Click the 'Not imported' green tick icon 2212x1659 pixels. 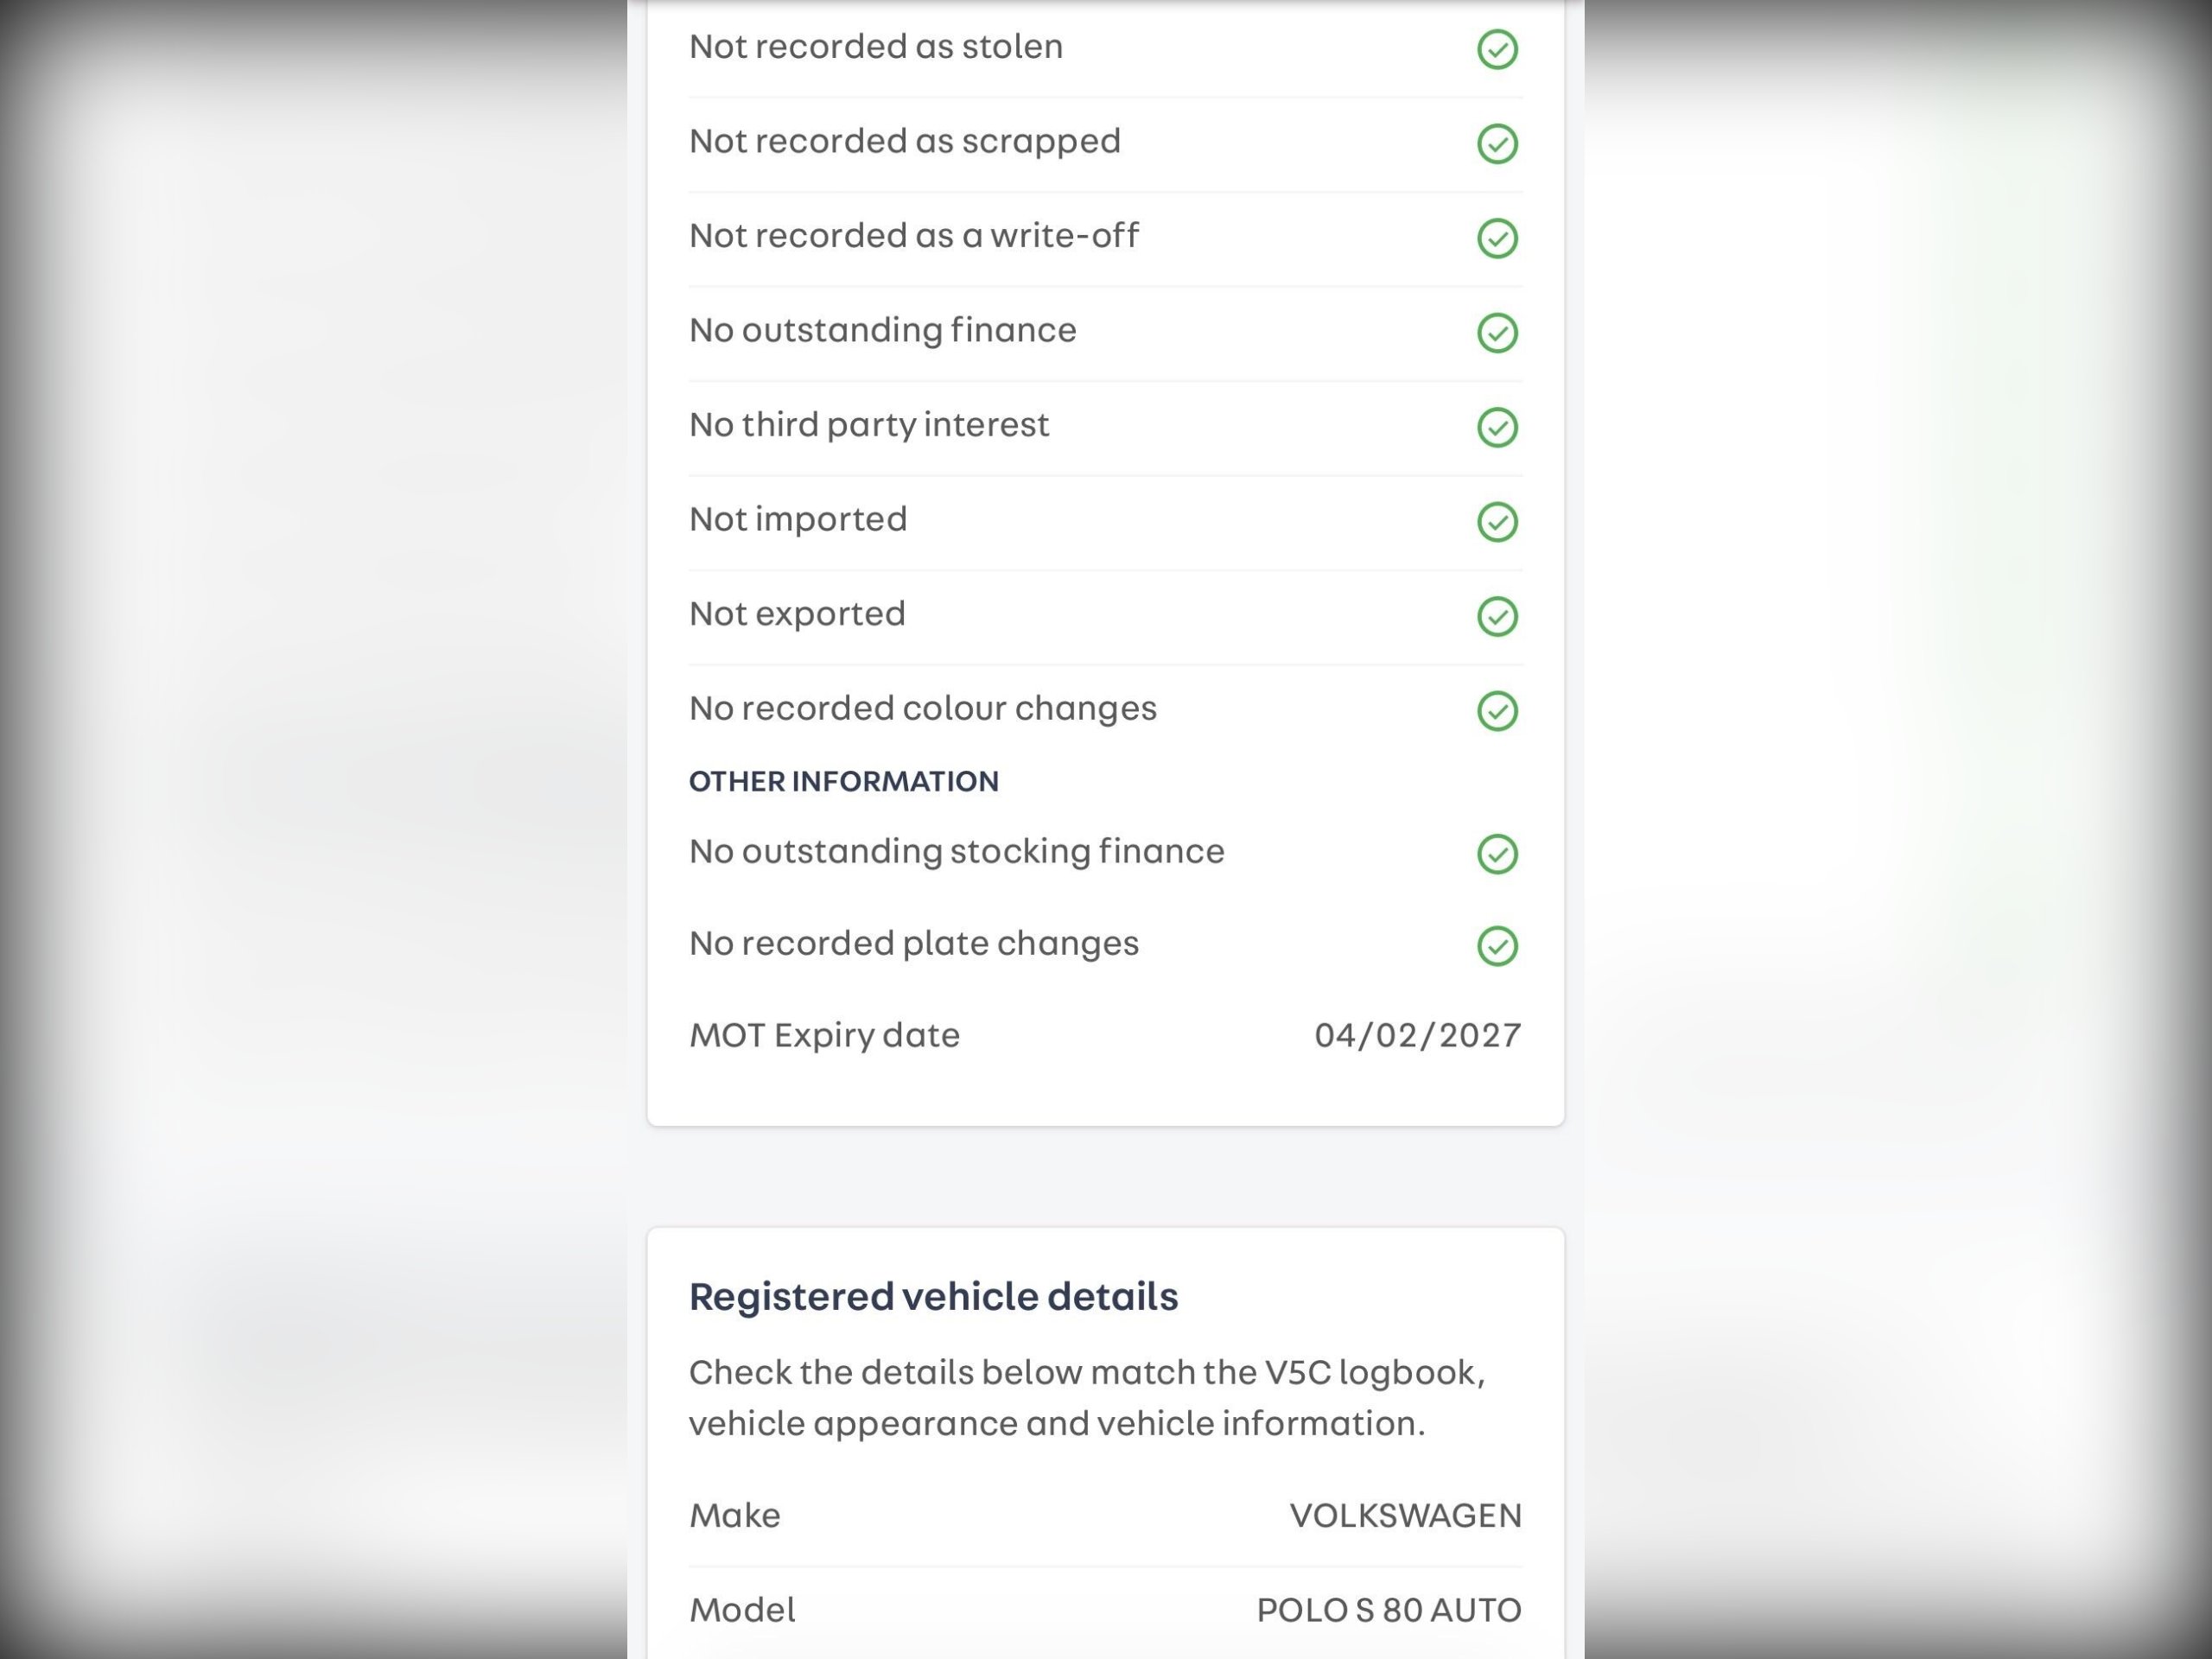point(1497,522)
